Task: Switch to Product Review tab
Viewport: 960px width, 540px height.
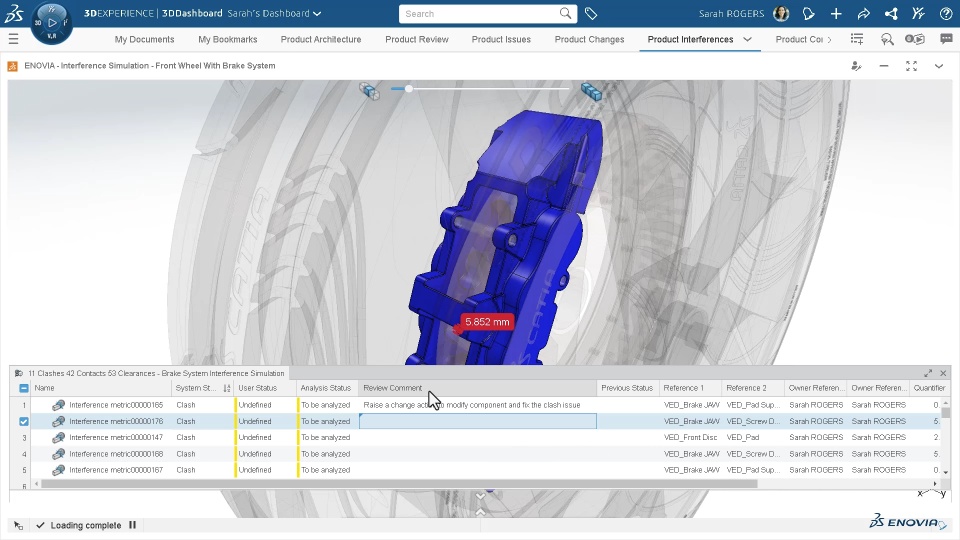Action: [x=417, y=39]
